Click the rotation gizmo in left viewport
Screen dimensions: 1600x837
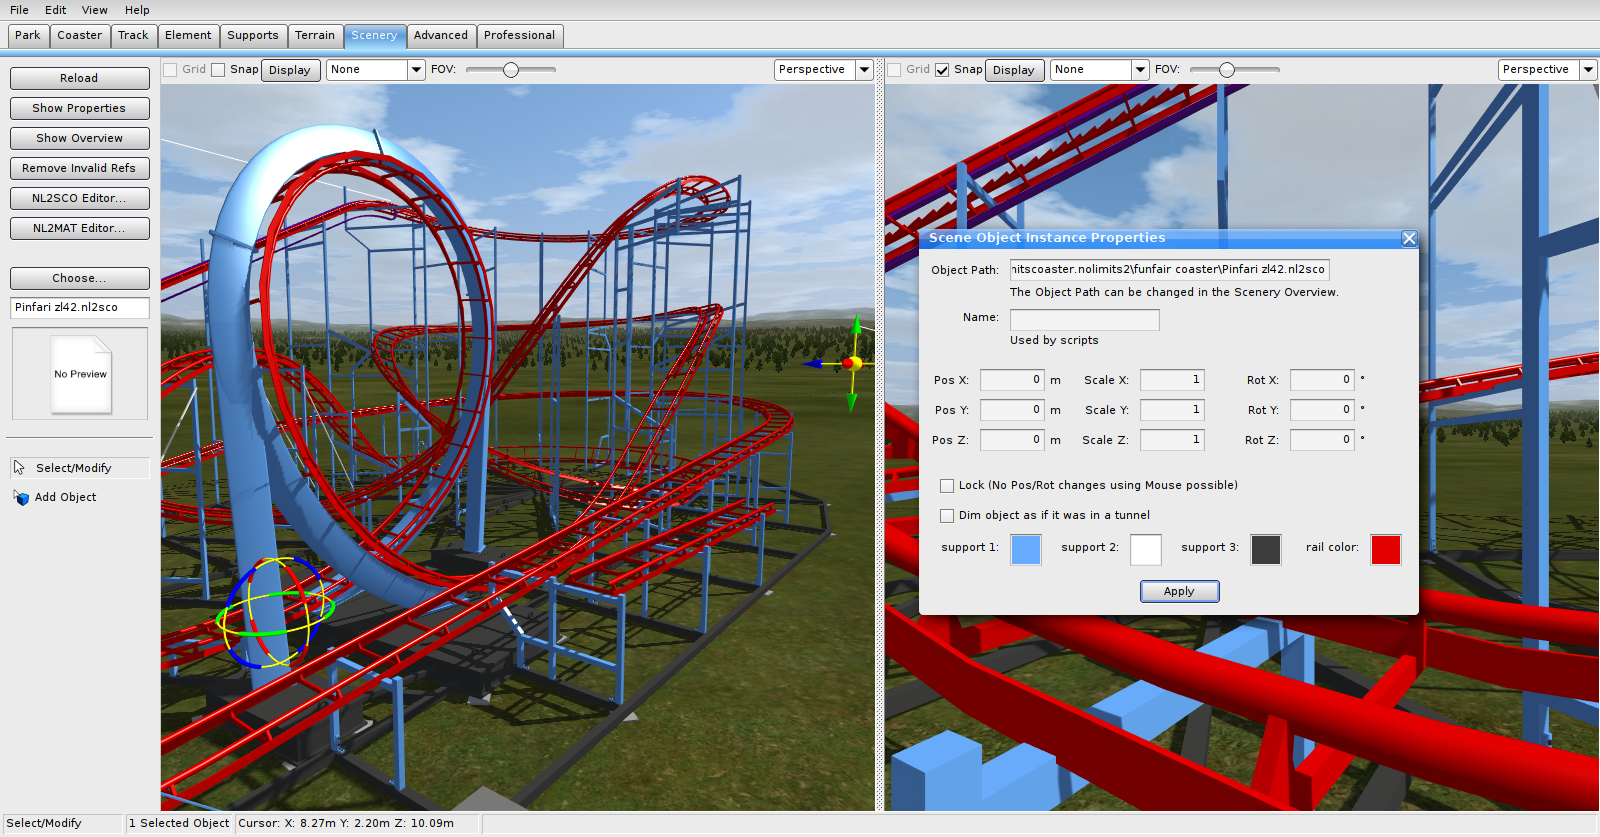273,613
